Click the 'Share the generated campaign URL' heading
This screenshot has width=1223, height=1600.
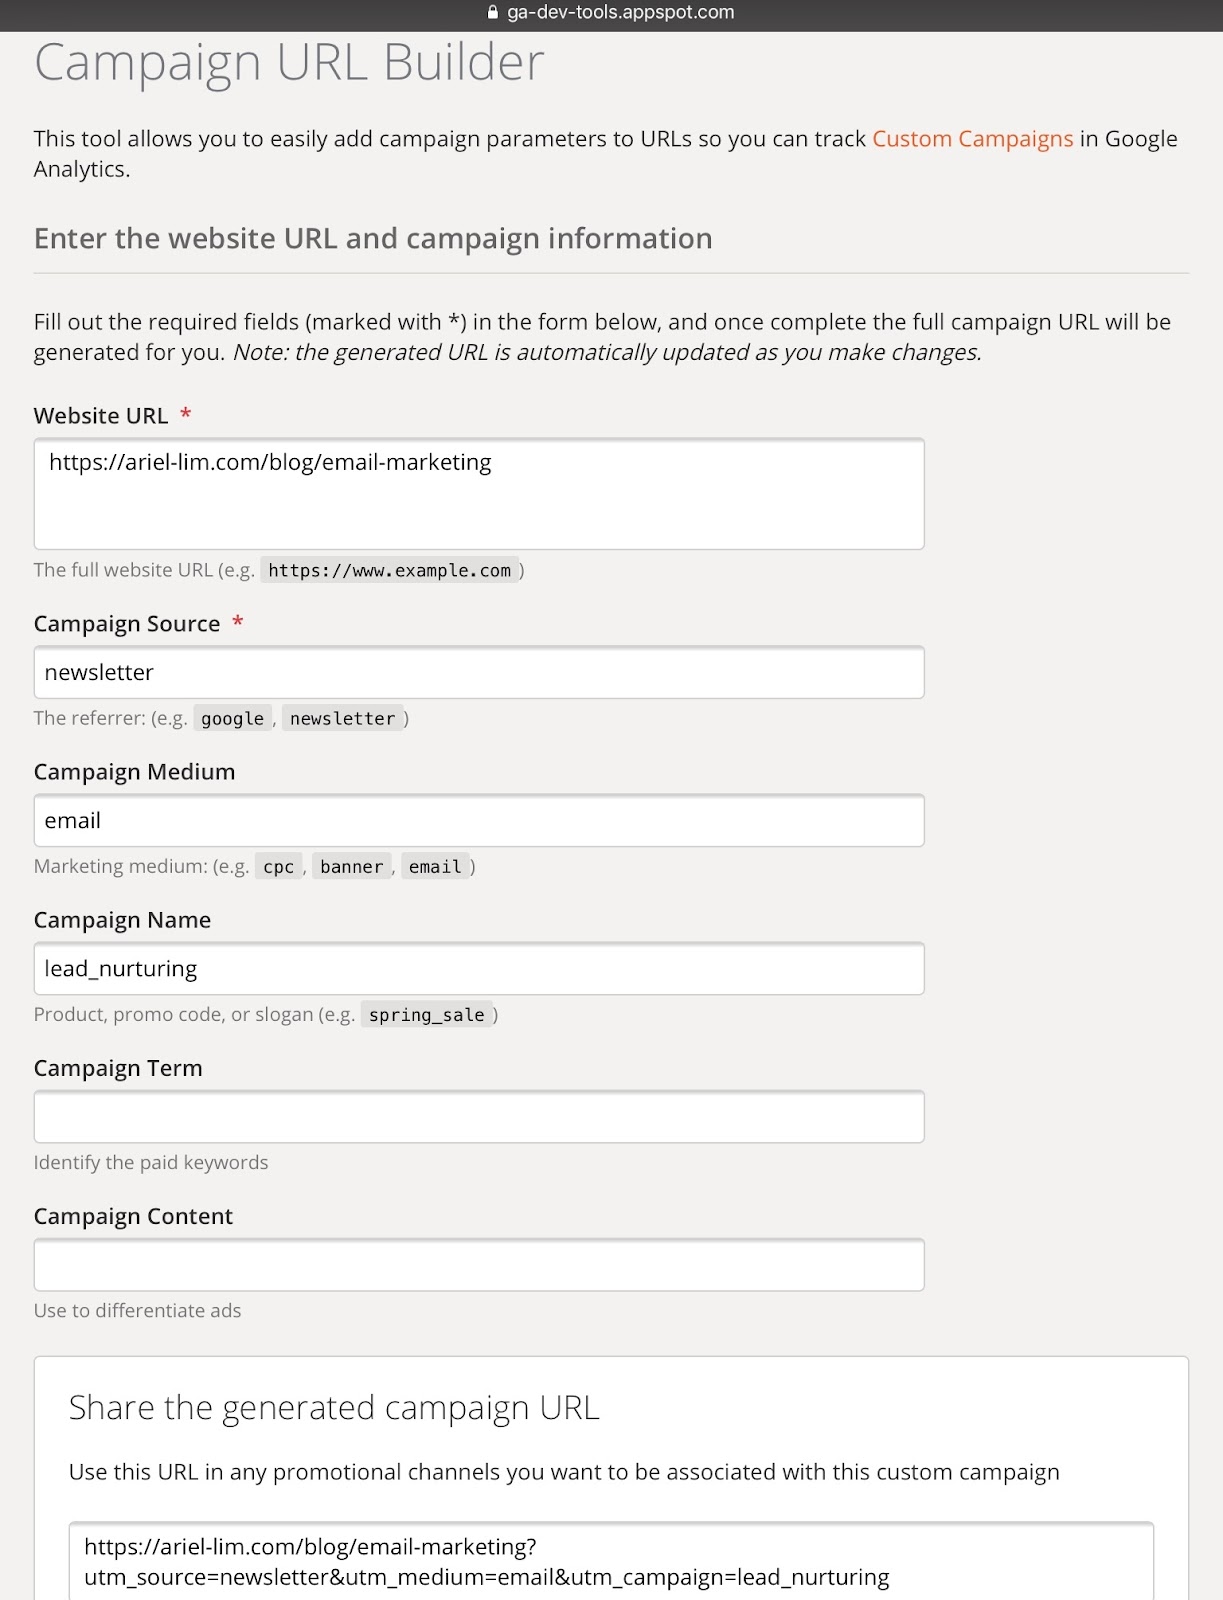coord(334,1407)
